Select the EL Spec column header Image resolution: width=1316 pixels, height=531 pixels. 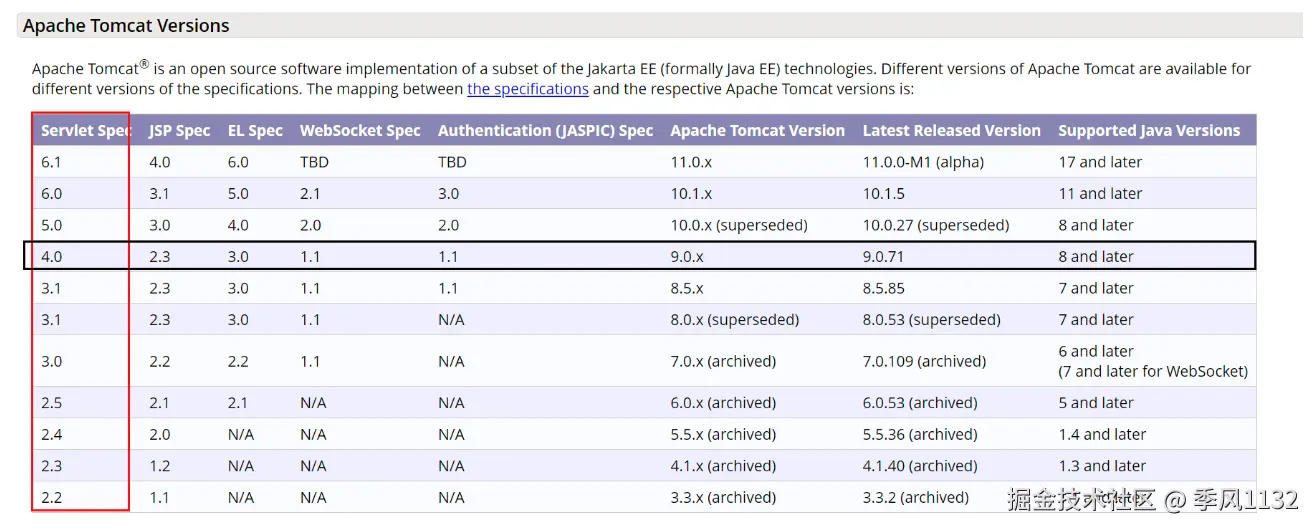(x=255, y=131)
